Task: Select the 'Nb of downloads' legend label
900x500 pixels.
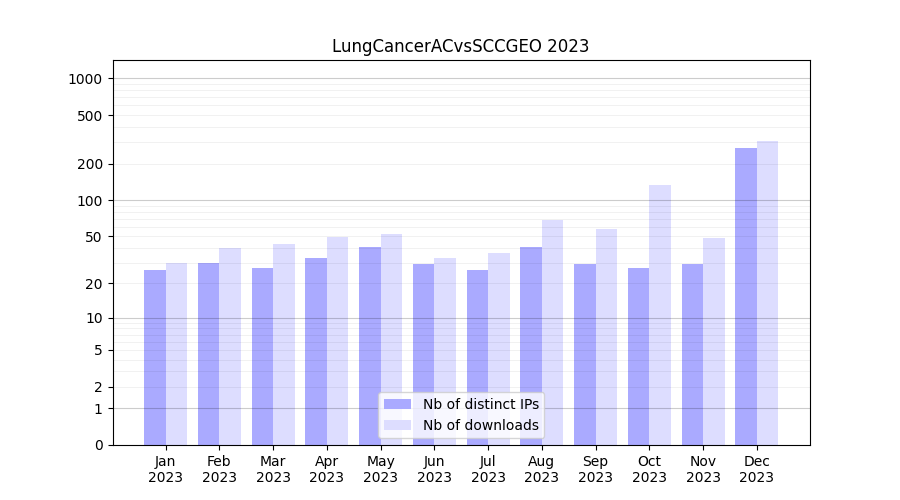Action: (480, 425)
